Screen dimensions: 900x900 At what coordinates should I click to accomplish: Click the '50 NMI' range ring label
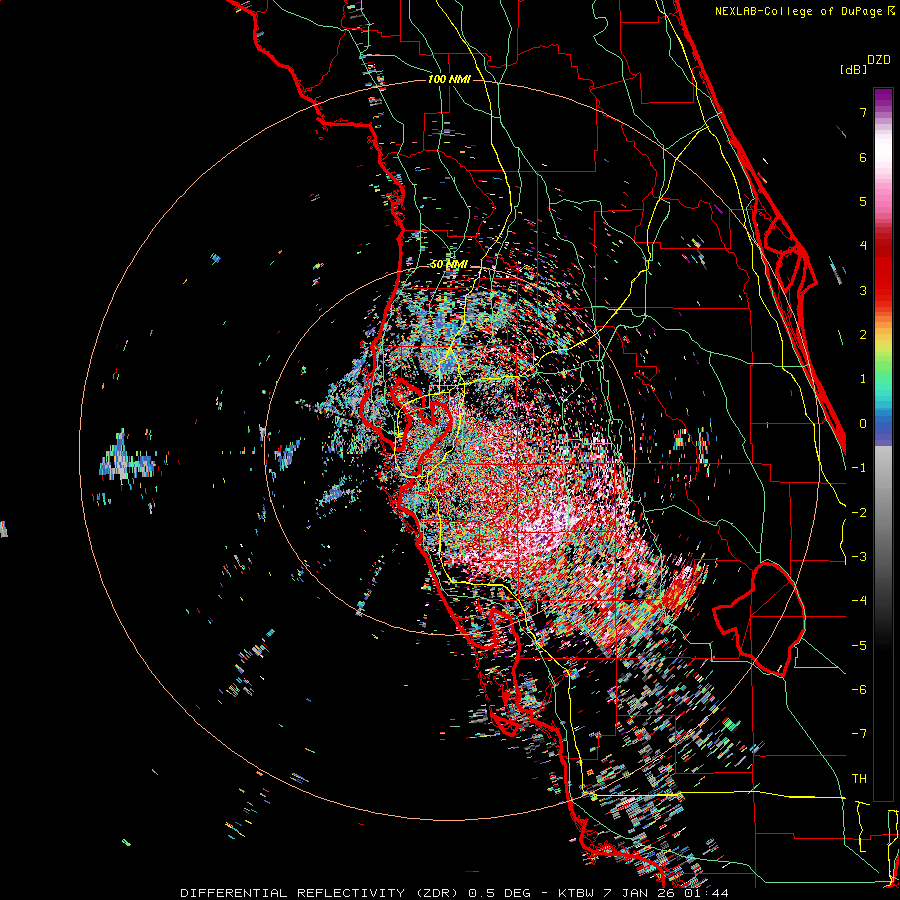(x=449, y=265)
